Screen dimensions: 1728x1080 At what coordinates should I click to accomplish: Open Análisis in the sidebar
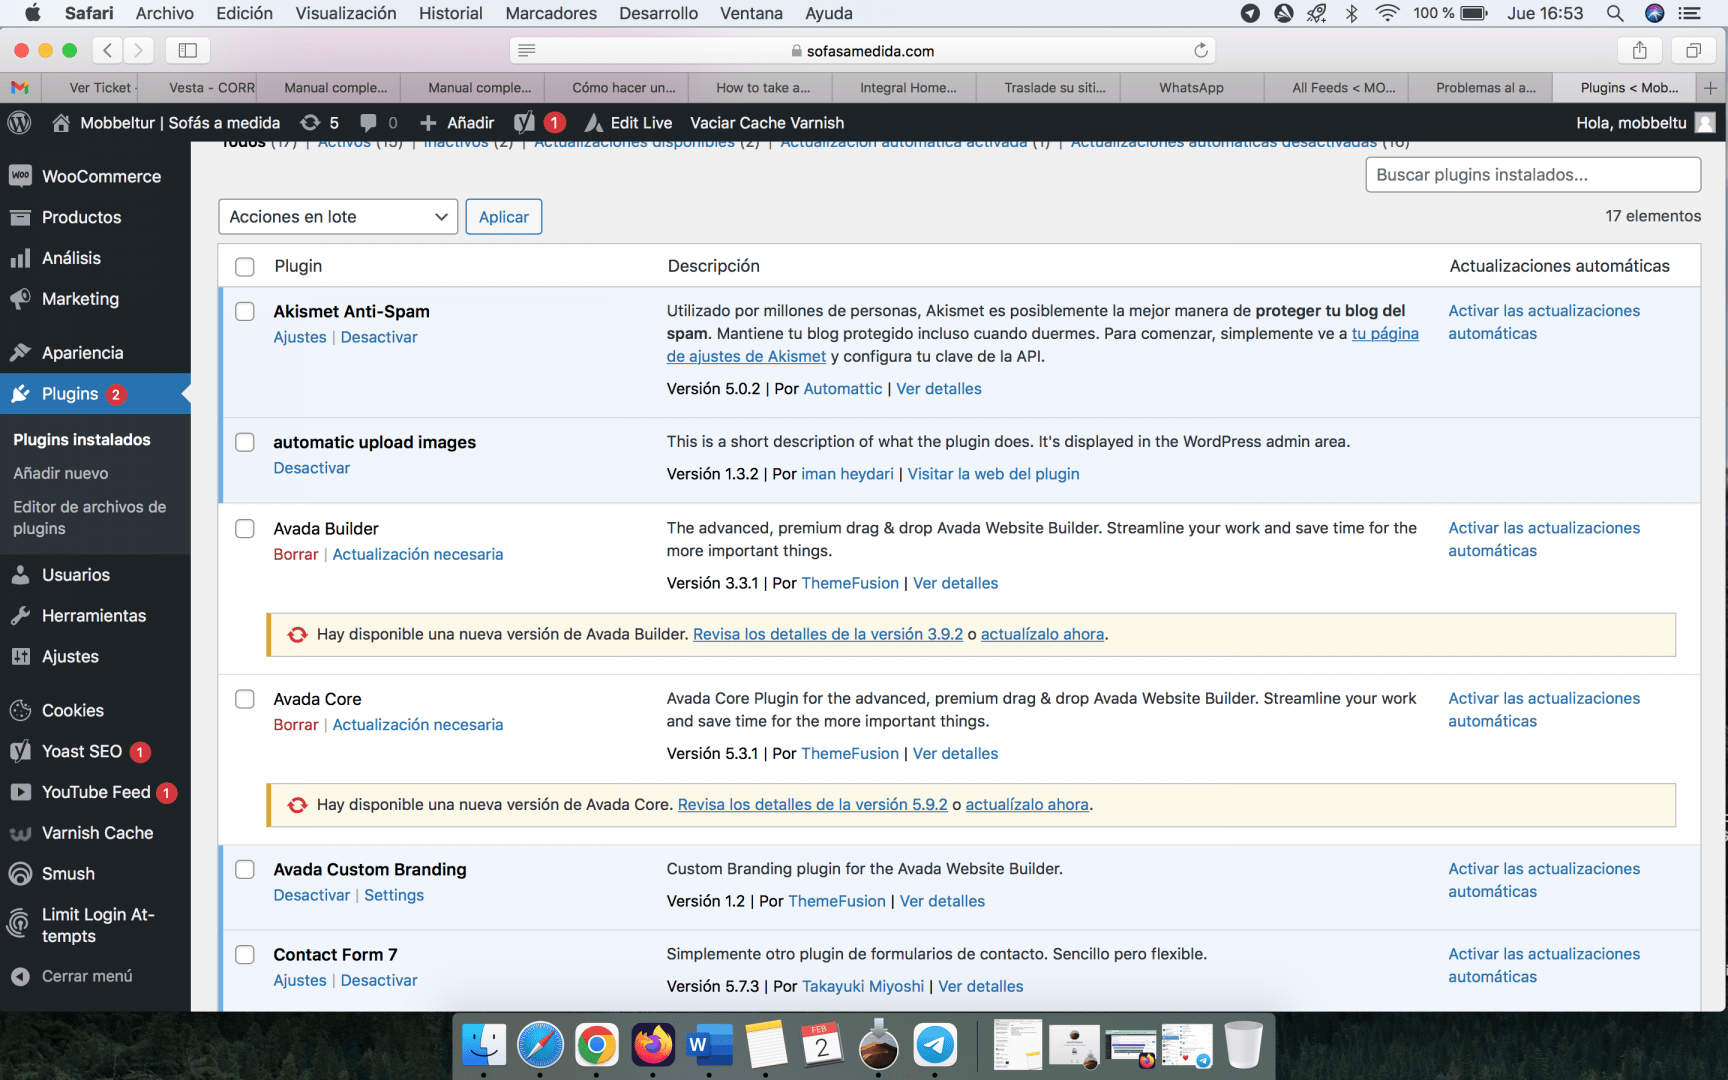coord(95,258)
